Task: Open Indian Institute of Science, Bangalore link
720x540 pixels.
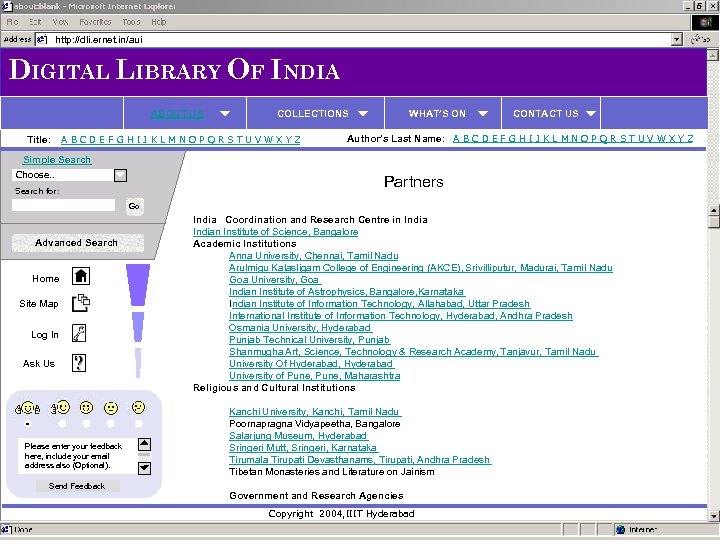Action: [276, 232]
